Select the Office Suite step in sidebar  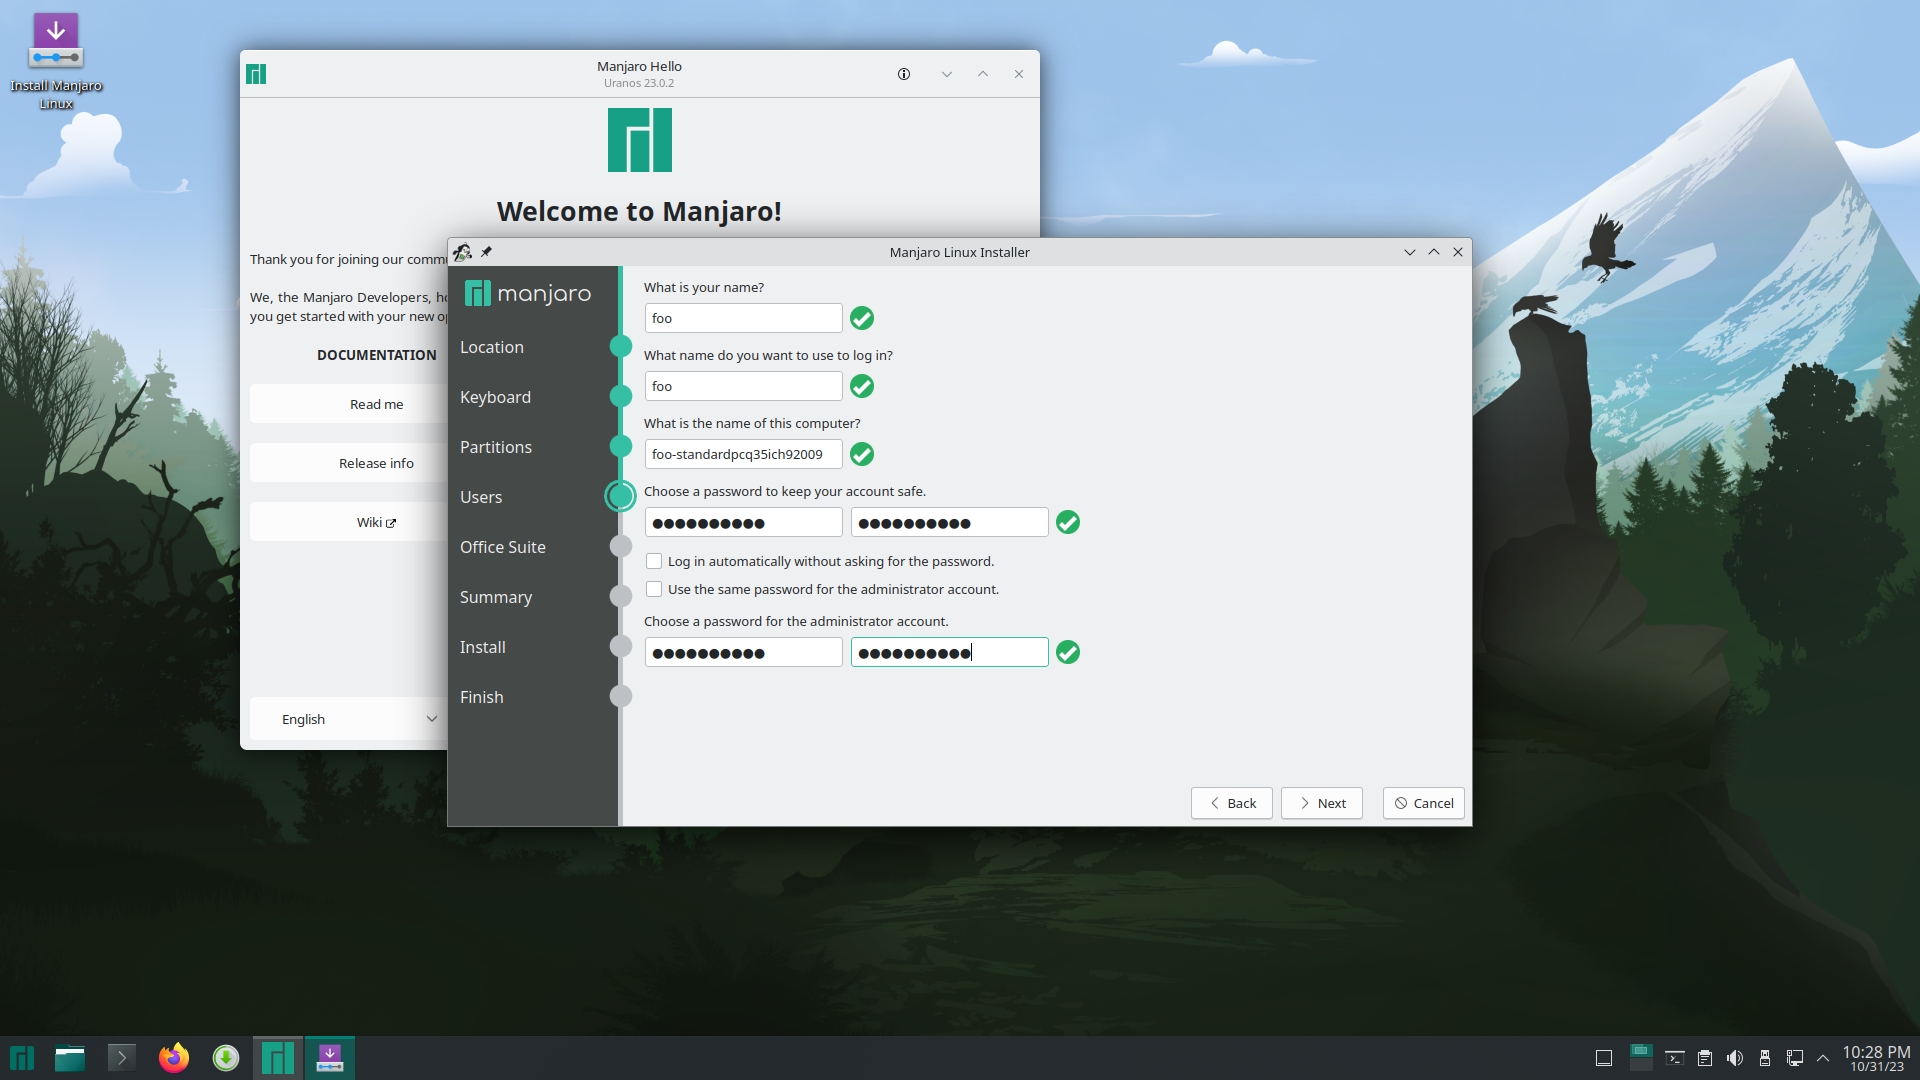[x=503, y=547]
